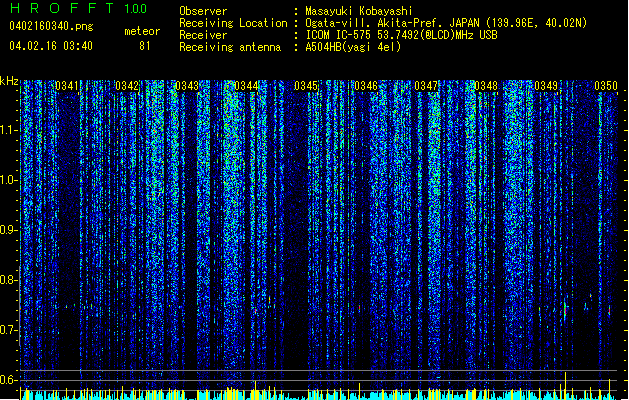
Task: Click the 'meteor' label
Action: coord(142,31)
